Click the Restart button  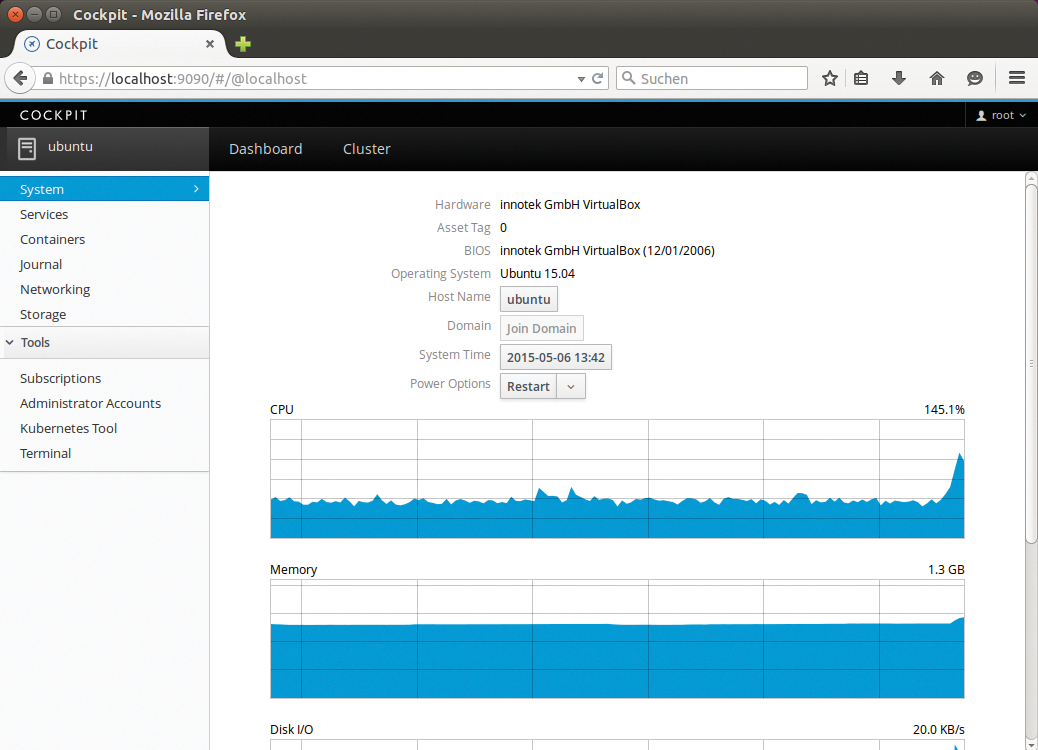pos(528,387)
